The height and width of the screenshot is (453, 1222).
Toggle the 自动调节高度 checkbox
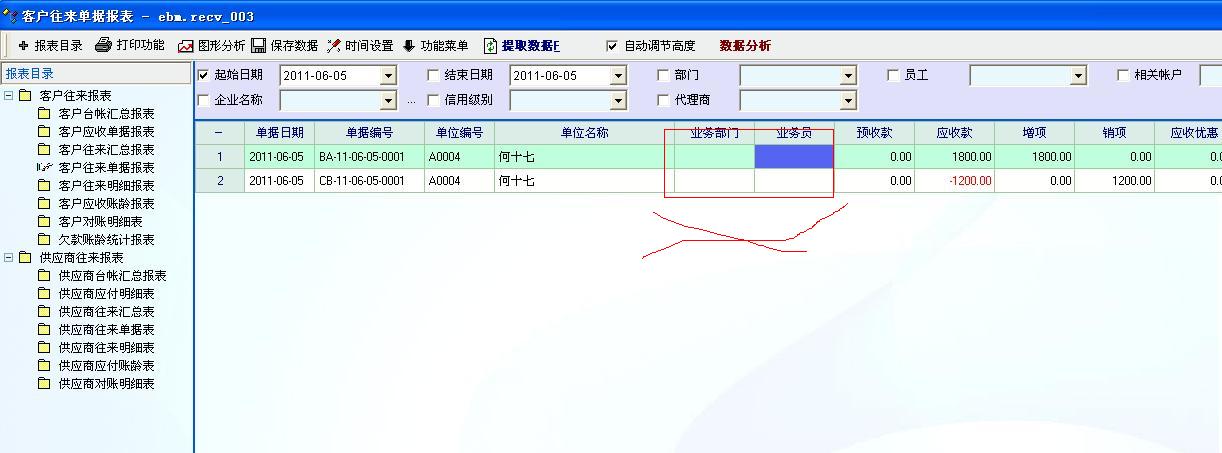pyautogui.click(x=612, y=46)
